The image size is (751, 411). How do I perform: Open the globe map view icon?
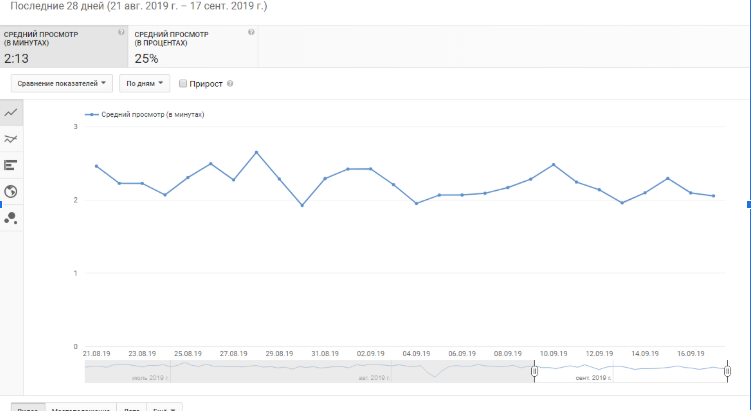coord(11,192)
